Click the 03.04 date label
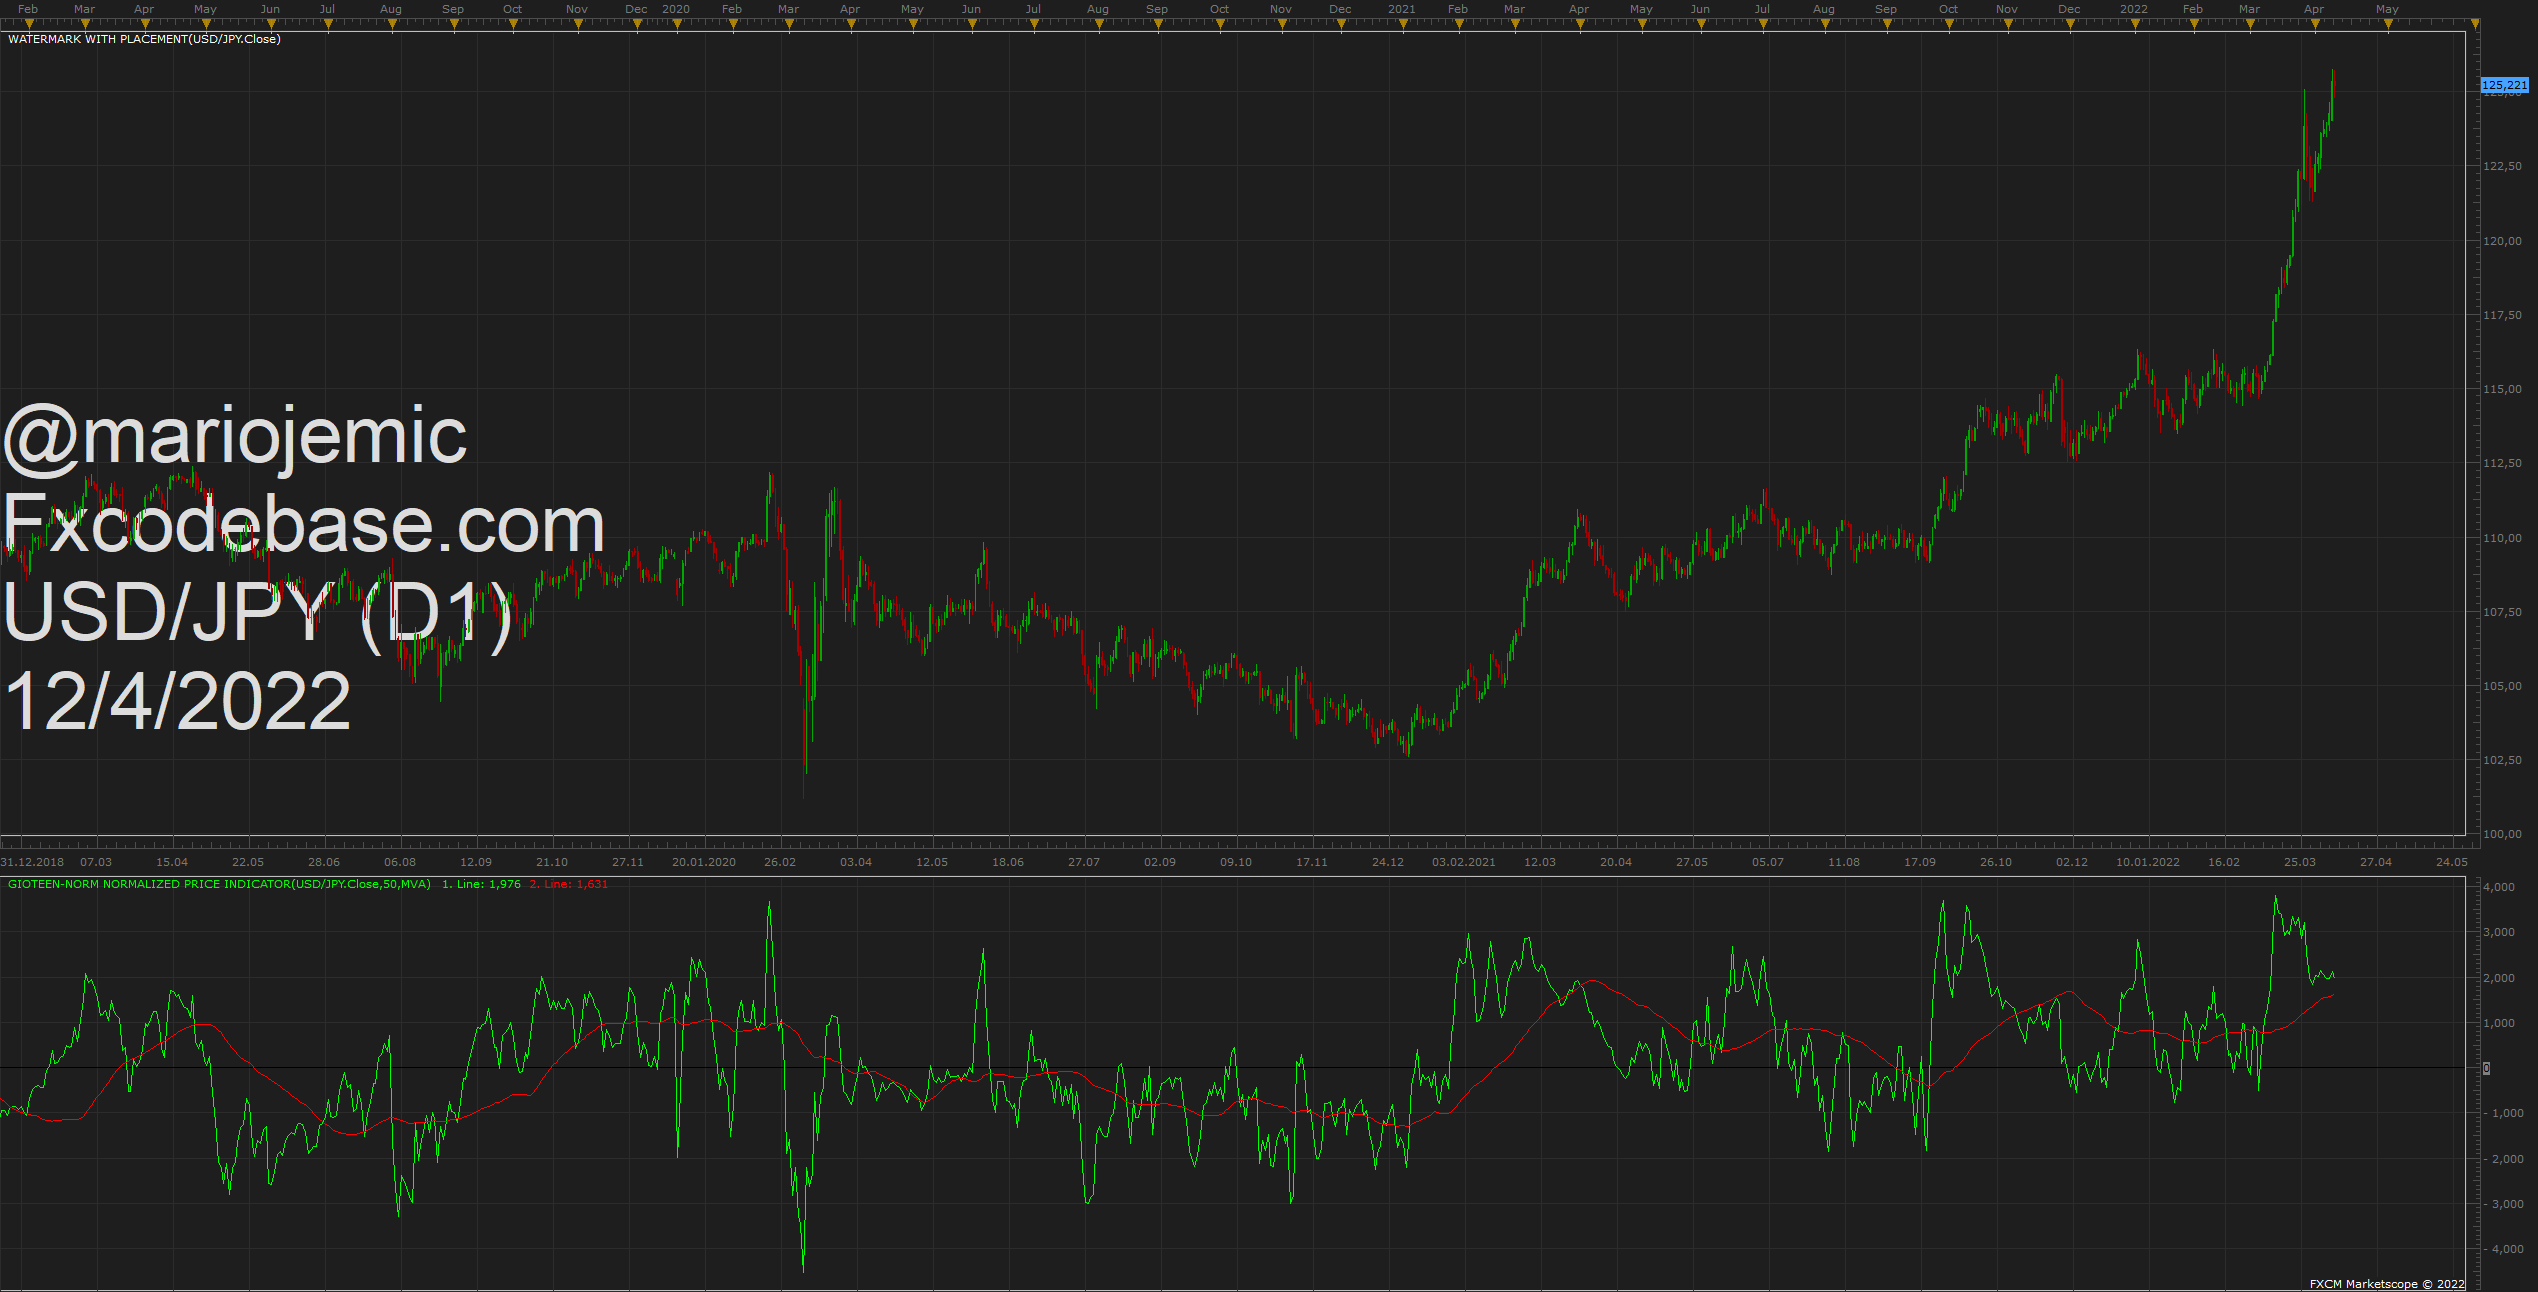Screen dimensions: 2538x1292 pos(856,862)
